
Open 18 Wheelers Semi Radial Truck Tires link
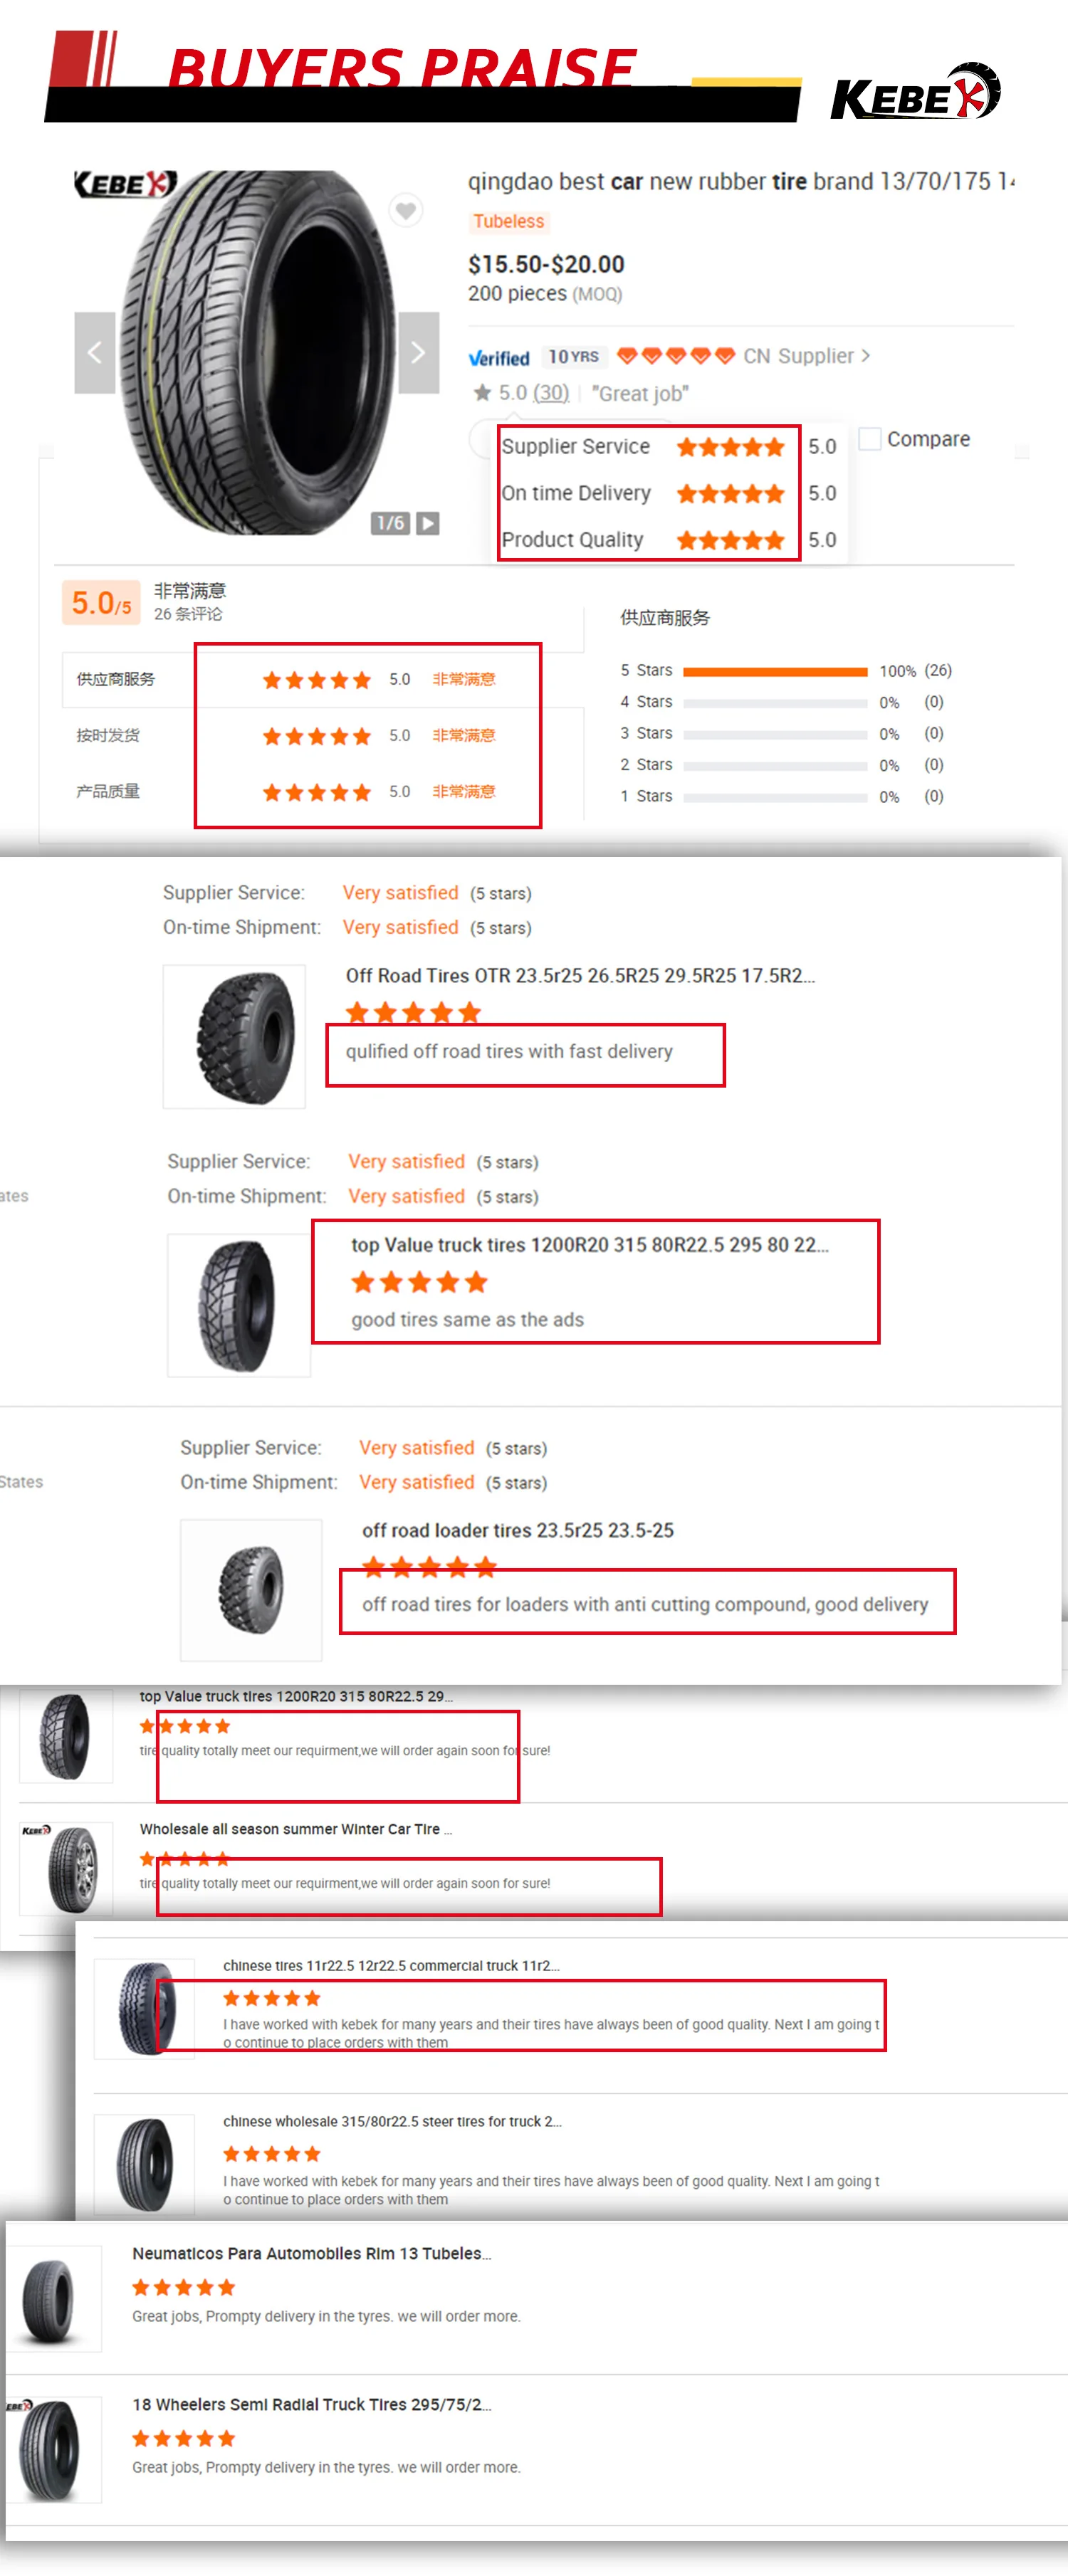(x=311, y=2404)
